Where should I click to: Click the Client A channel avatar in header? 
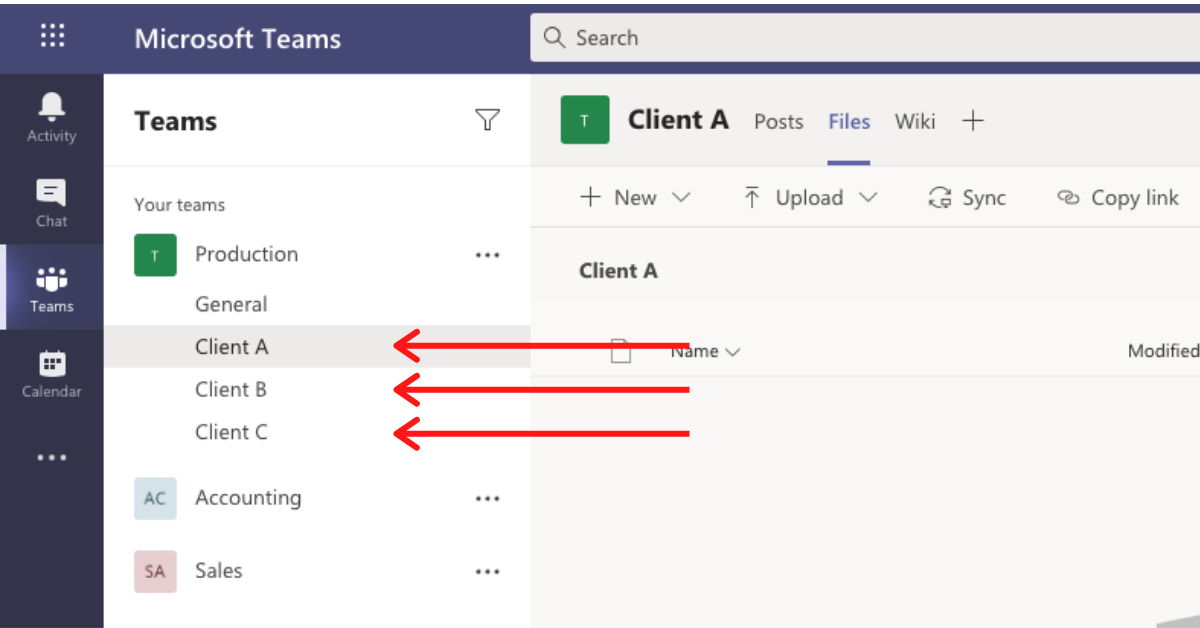(x=585, y=120)
